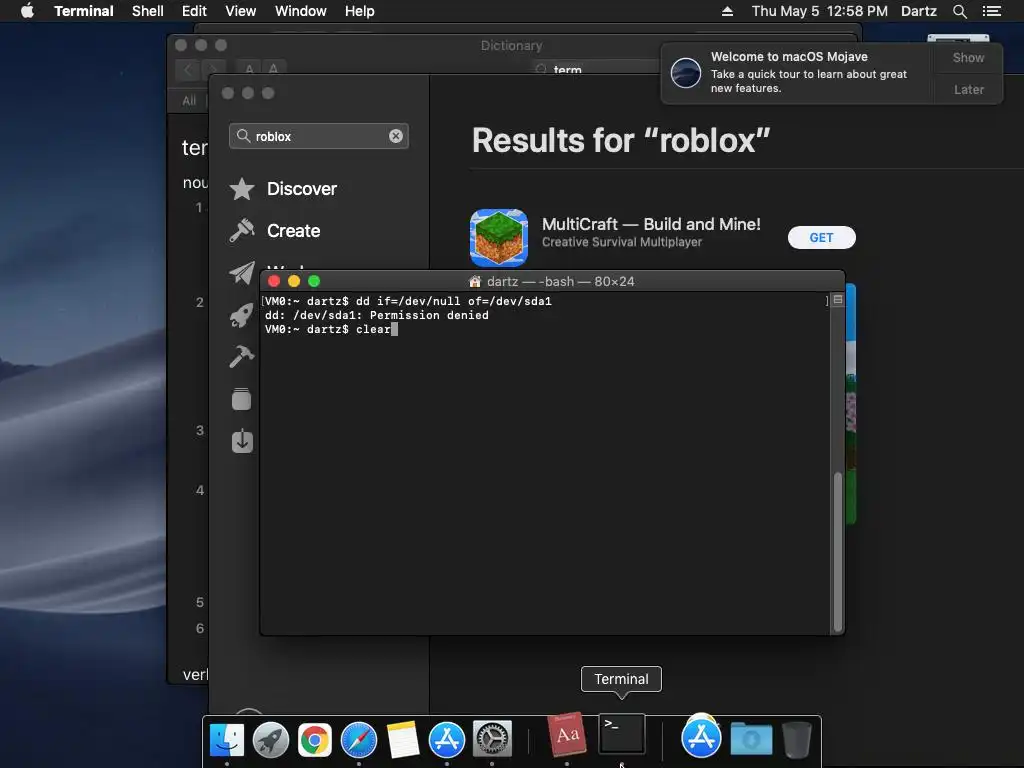Select Discover in App Store sidebar

pyautogui.click(x=283, y=189)
